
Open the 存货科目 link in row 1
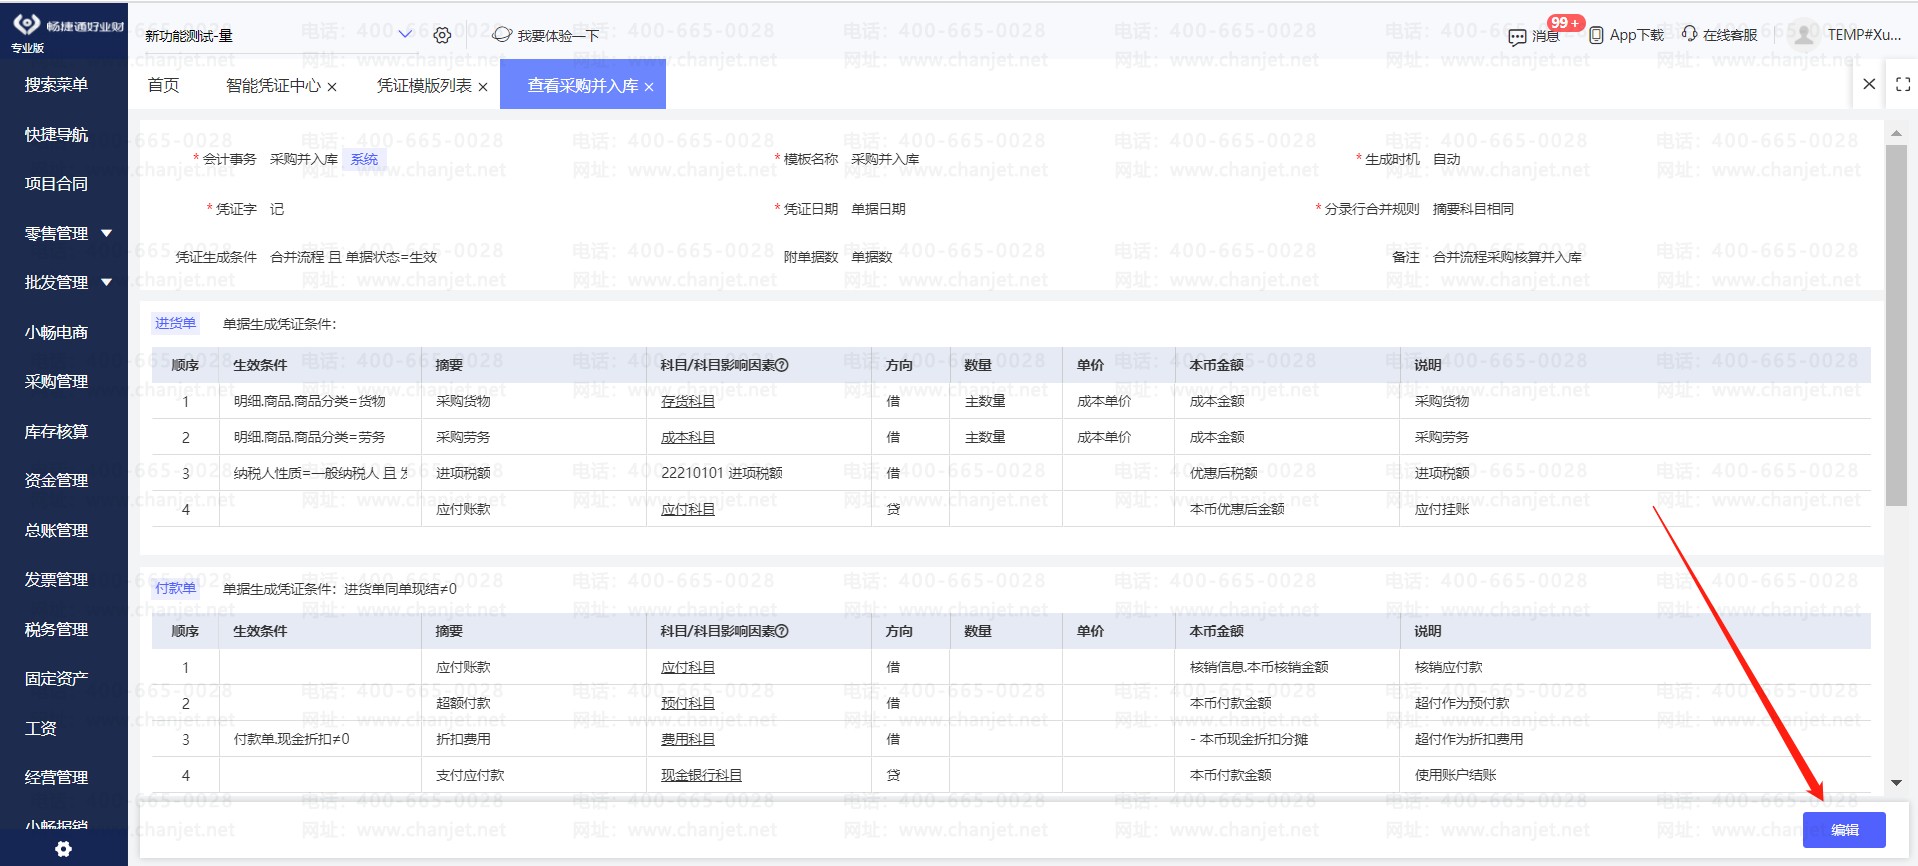click(687, 402)
